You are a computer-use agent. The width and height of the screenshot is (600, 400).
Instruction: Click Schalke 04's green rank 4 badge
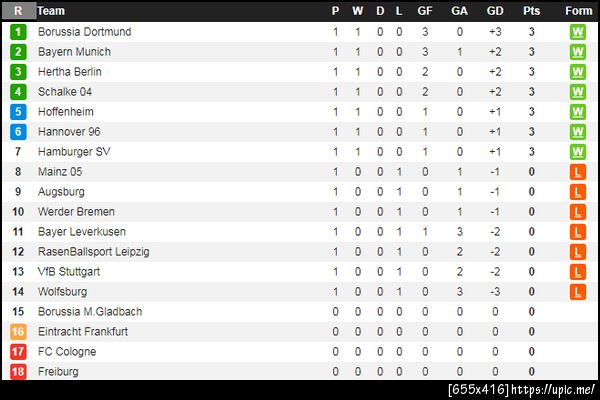coord(18,92)
